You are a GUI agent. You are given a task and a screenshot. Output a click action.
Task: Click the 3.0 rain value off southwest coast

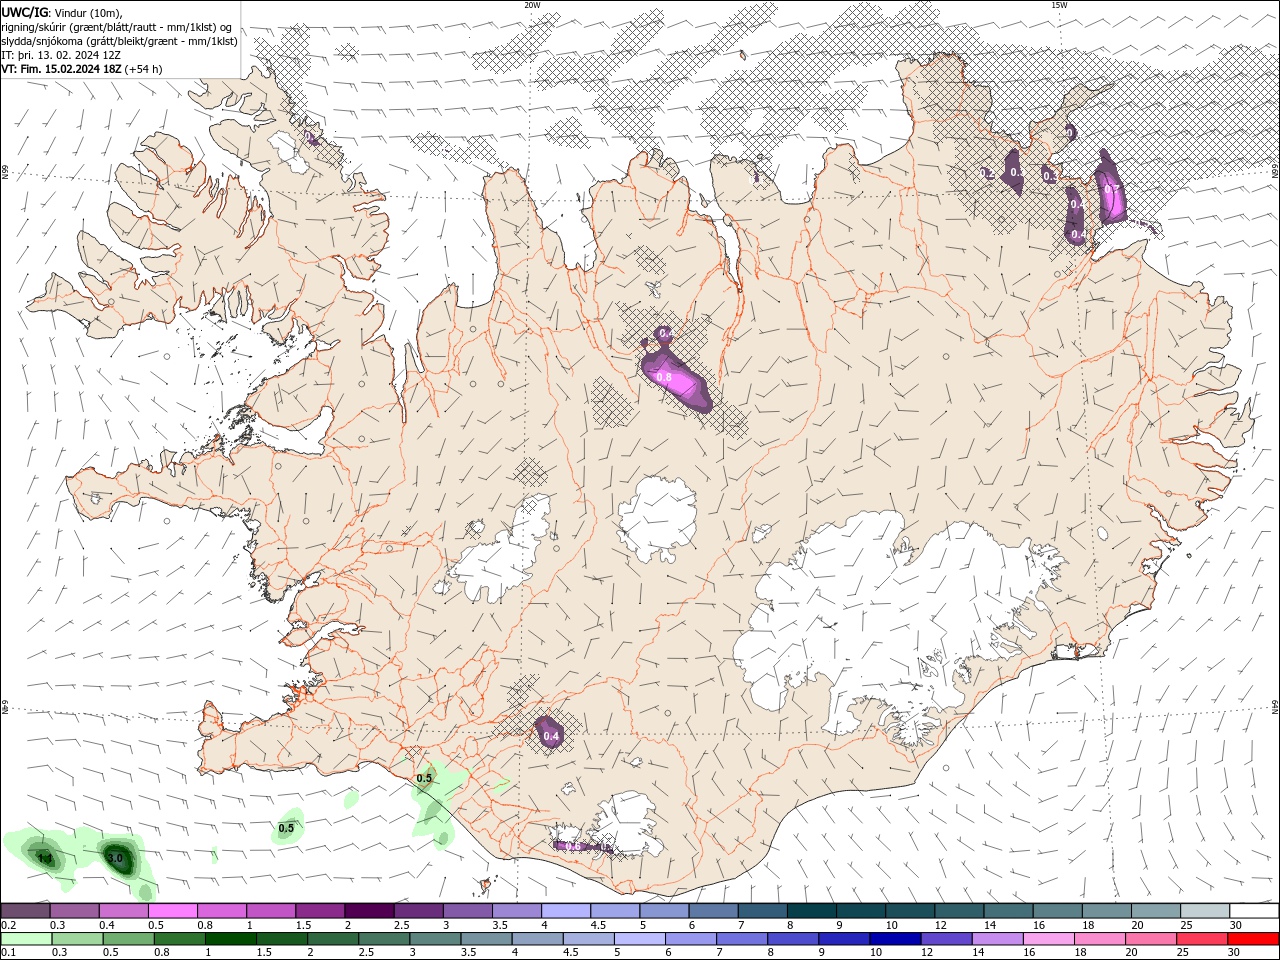tap(115, 858)
